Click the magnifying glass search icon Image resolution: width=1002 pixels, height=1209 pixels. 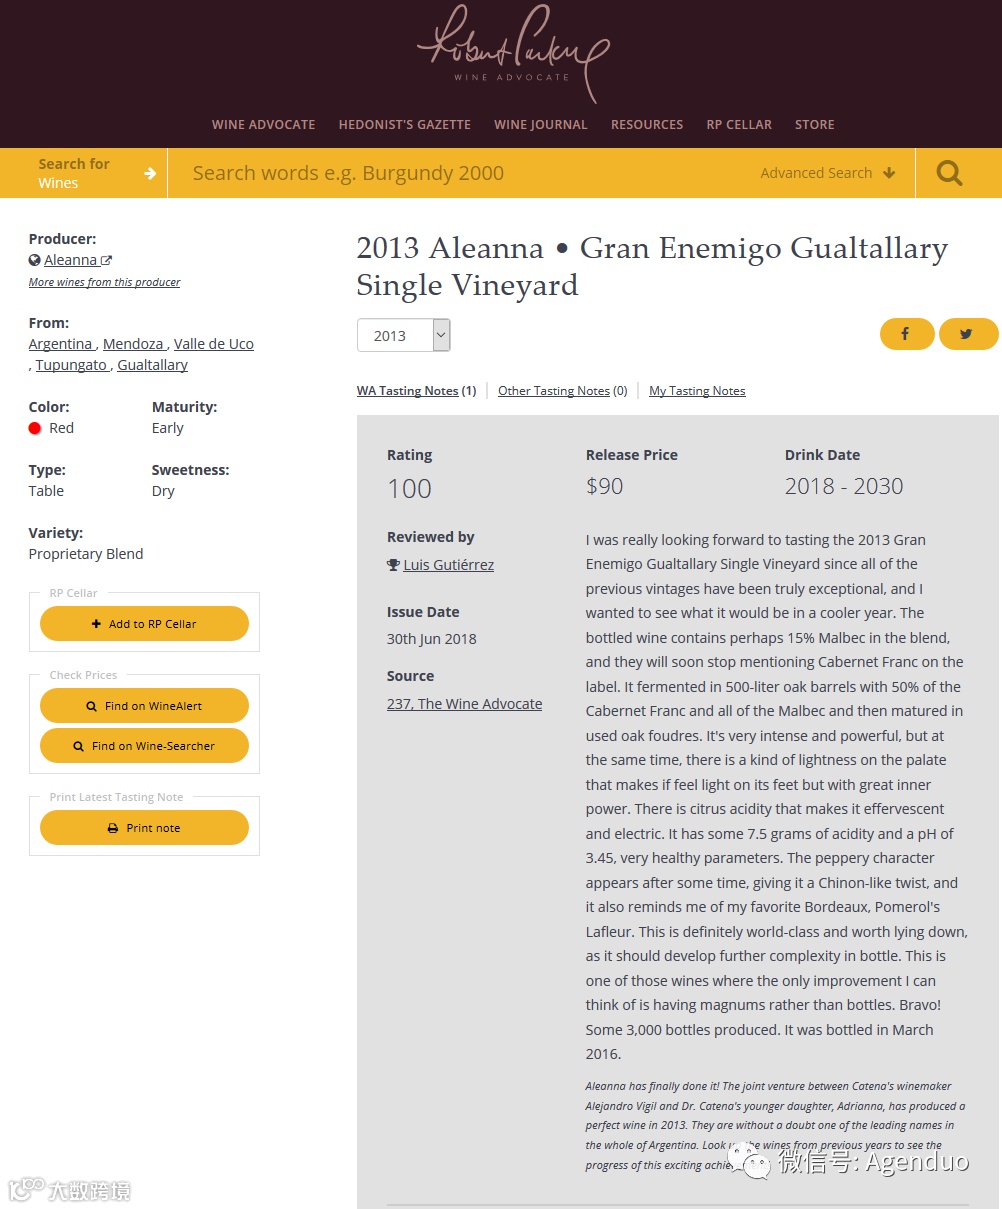[949, 173]
